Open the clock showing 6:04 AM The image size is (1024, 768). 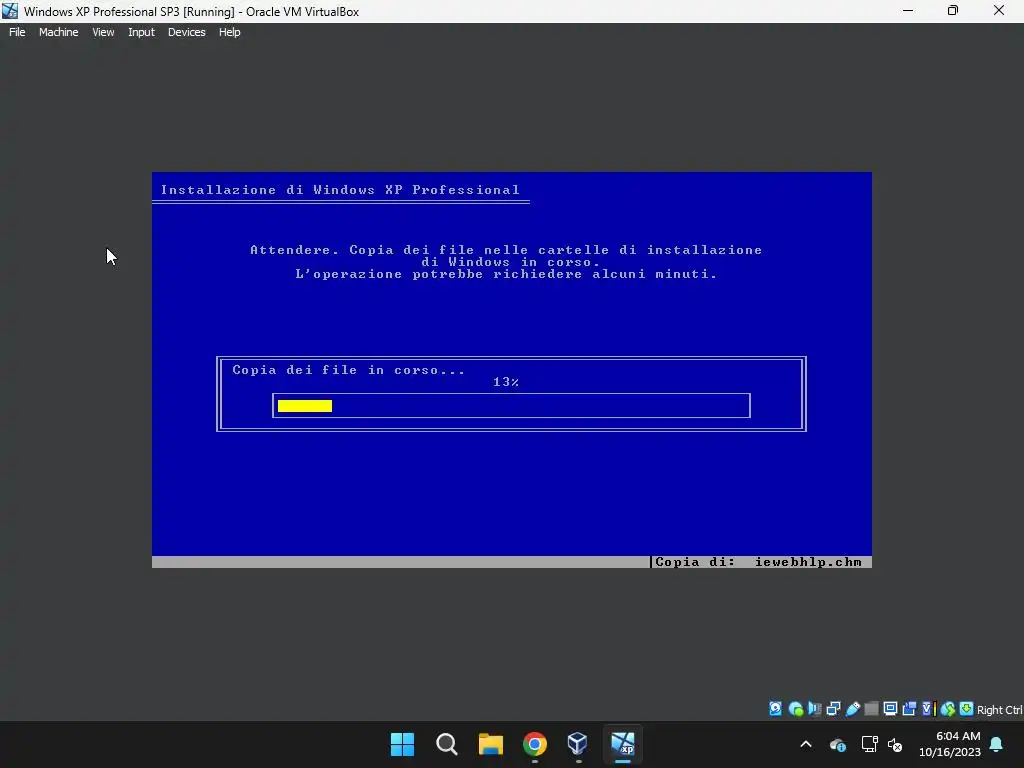pyautogui.click(x=950, y=744)
